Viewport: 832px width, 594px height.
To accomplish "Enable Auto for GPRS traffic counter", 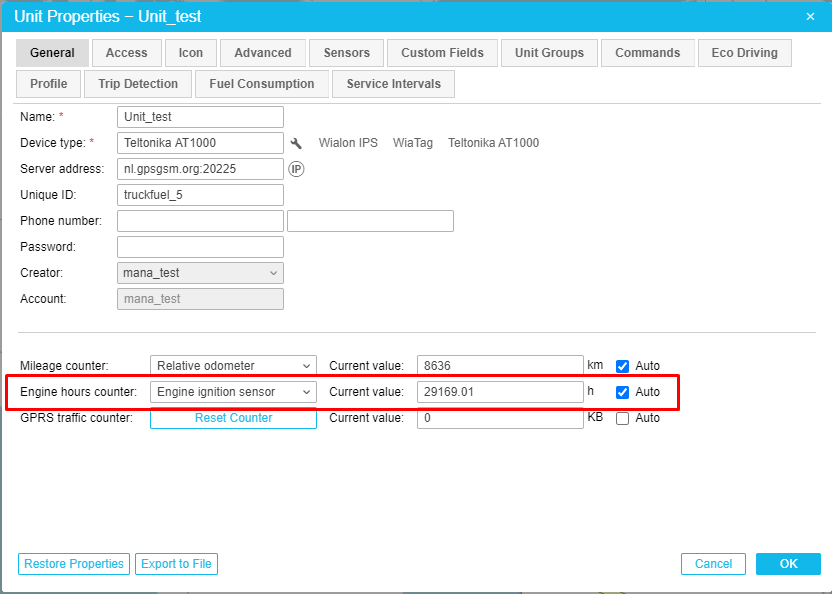I will point(622,418).
